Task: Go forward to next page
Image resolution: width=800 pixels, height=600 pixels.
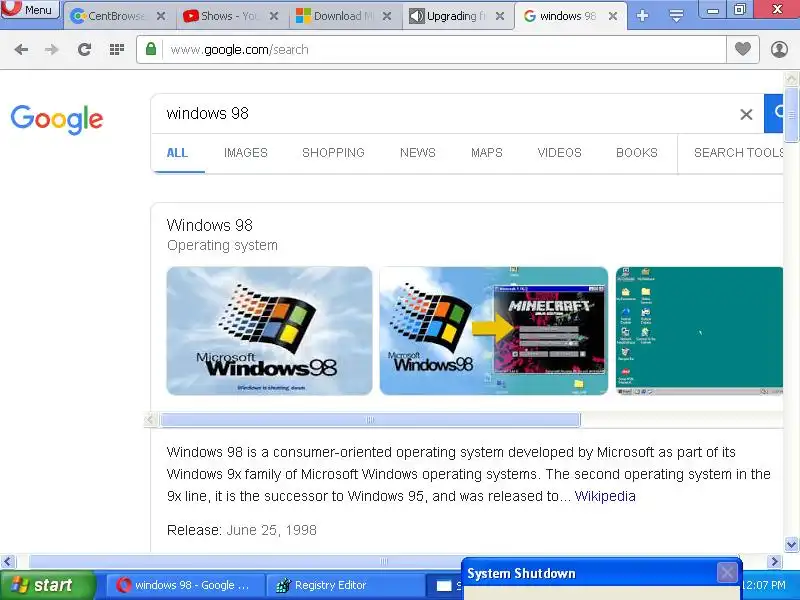Action: coord(52,49)
